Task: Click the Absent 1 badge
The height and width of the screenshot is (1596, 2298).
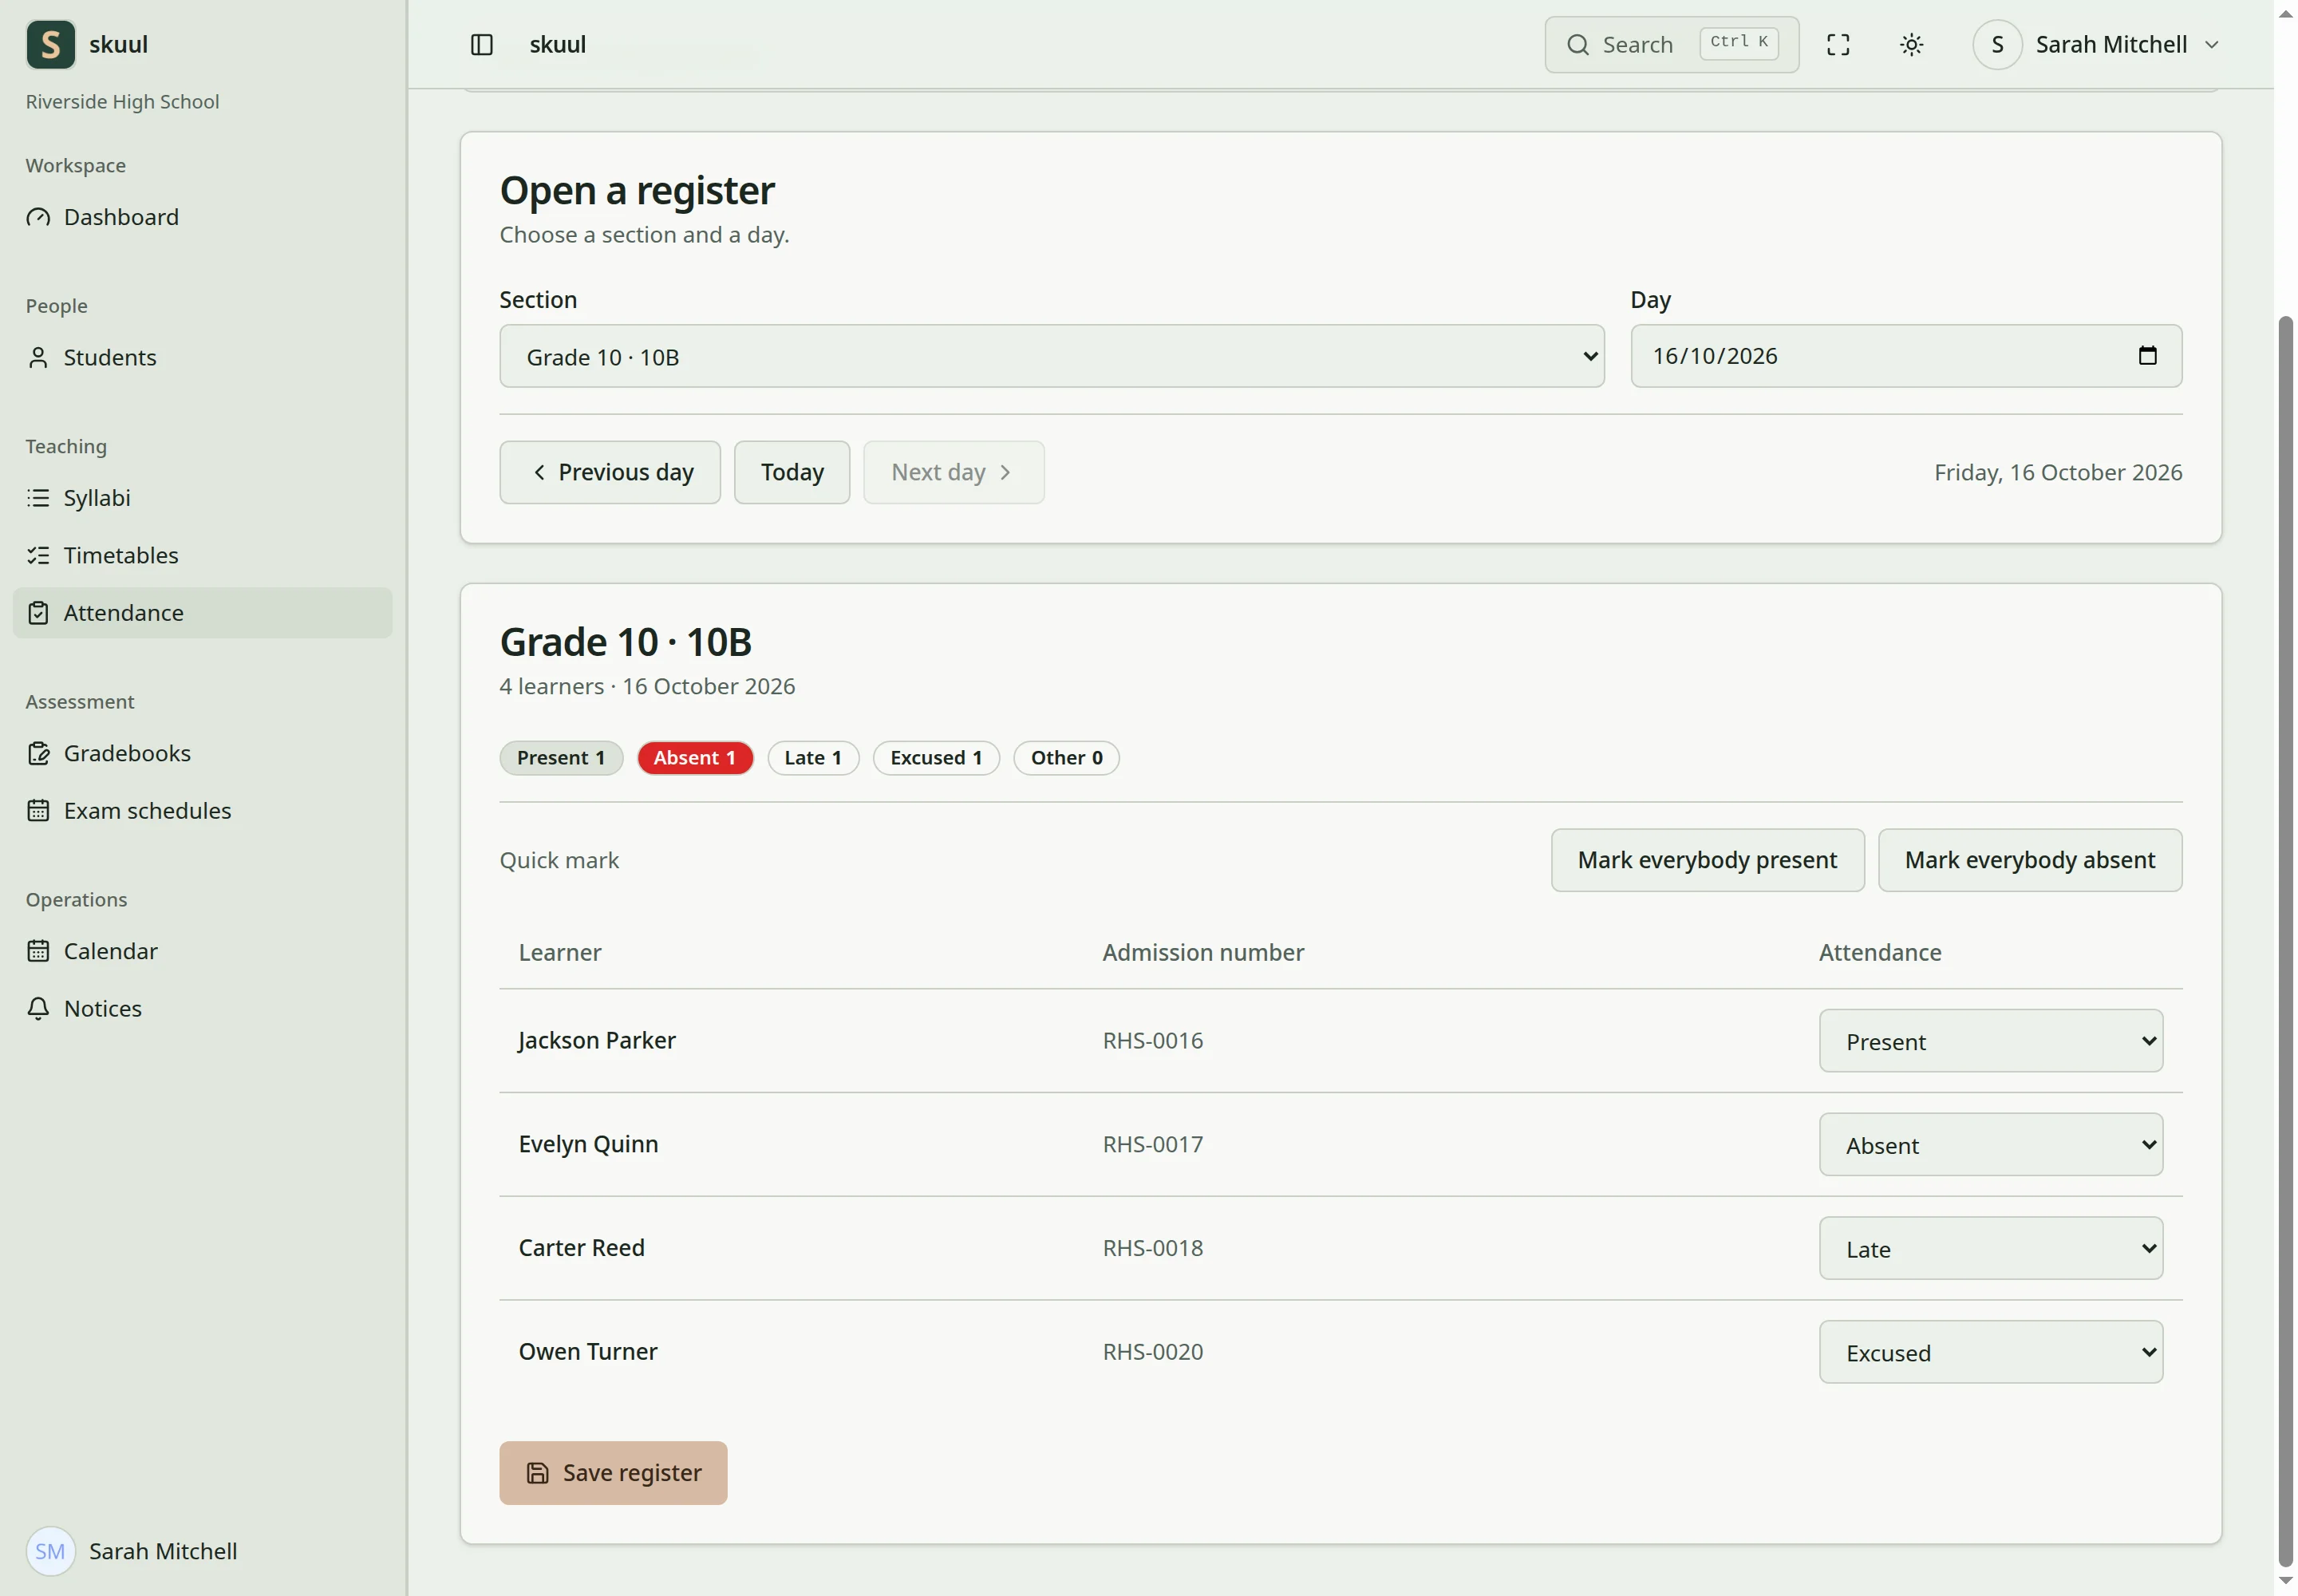Action: 695,758
